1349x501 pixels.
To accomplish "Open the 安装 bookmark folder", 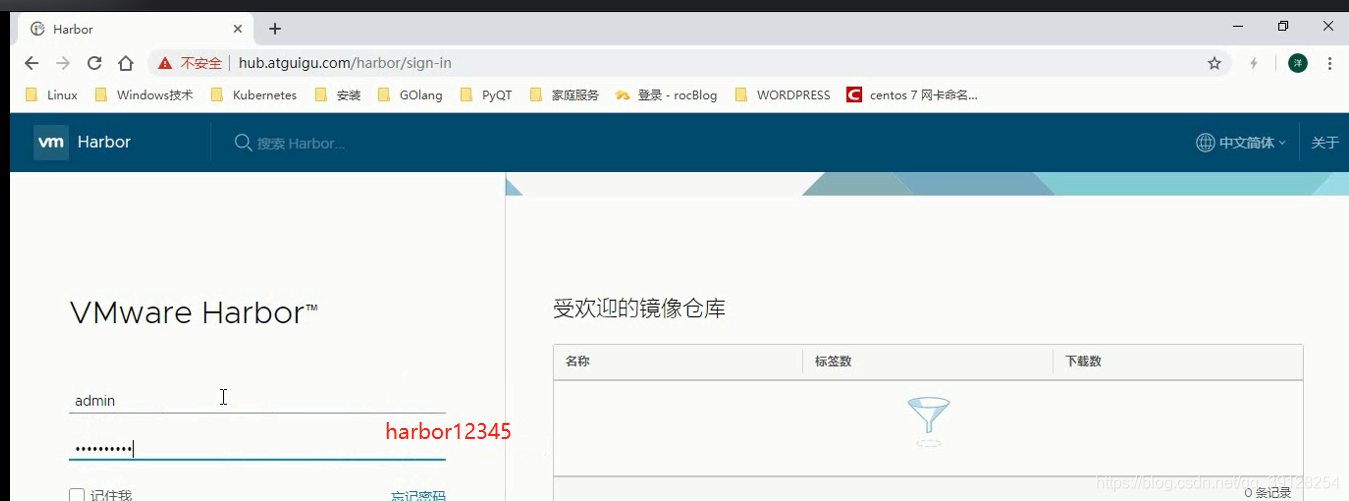I will tap(337, 95).
